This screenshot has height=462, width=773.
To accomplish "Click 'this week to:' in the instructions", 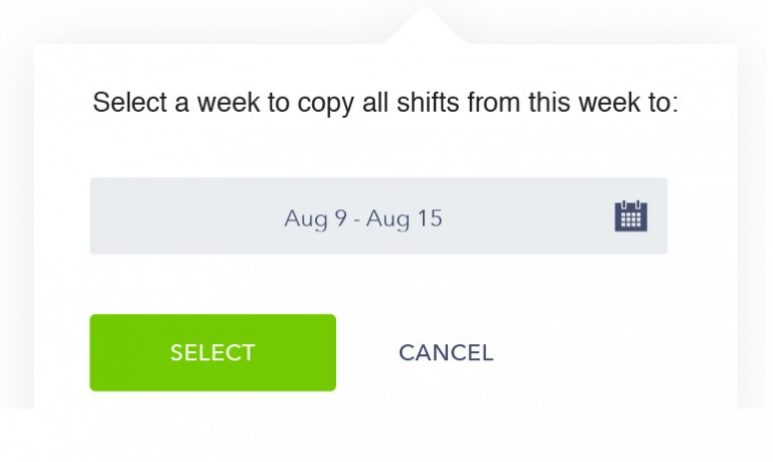I will [x=603, y=103].
